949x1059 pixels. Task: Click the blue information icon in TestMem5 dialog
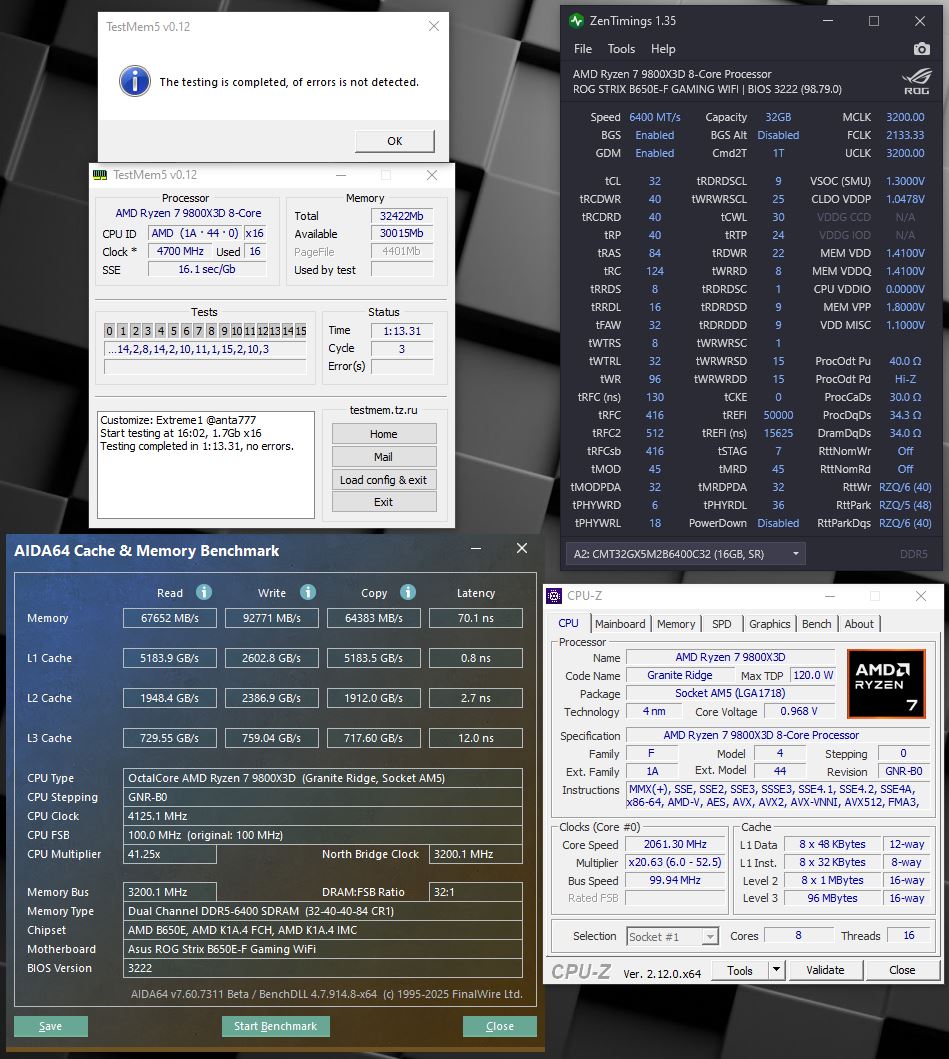point(135,82)
